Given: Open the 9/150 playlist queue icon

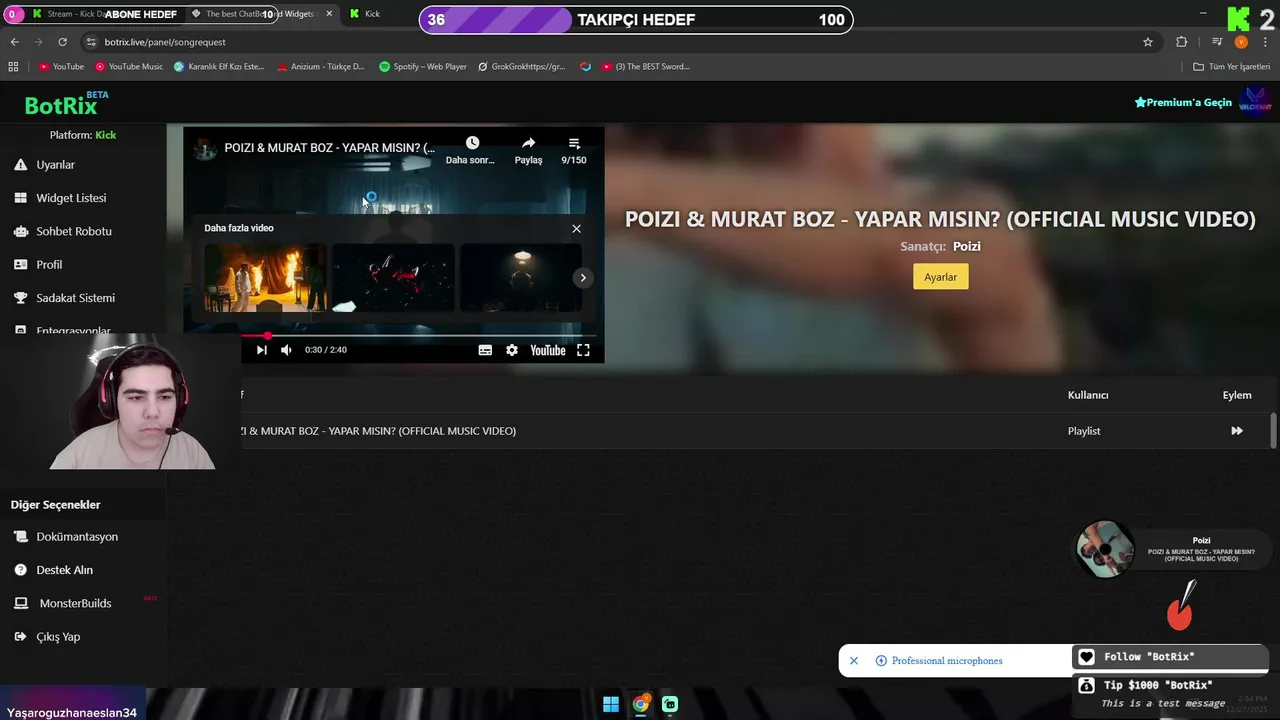Looking at the screenshot, I should (x=574, y=143).
